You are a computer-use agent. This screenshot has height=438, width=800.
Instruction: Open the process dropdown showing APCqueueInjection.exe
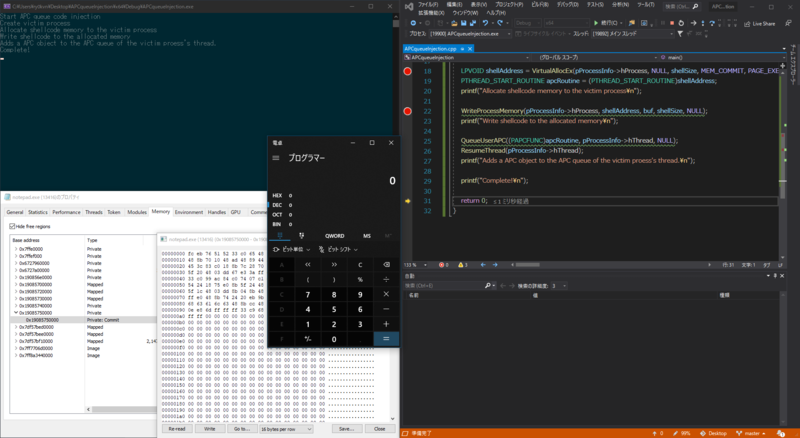[470, 34]
